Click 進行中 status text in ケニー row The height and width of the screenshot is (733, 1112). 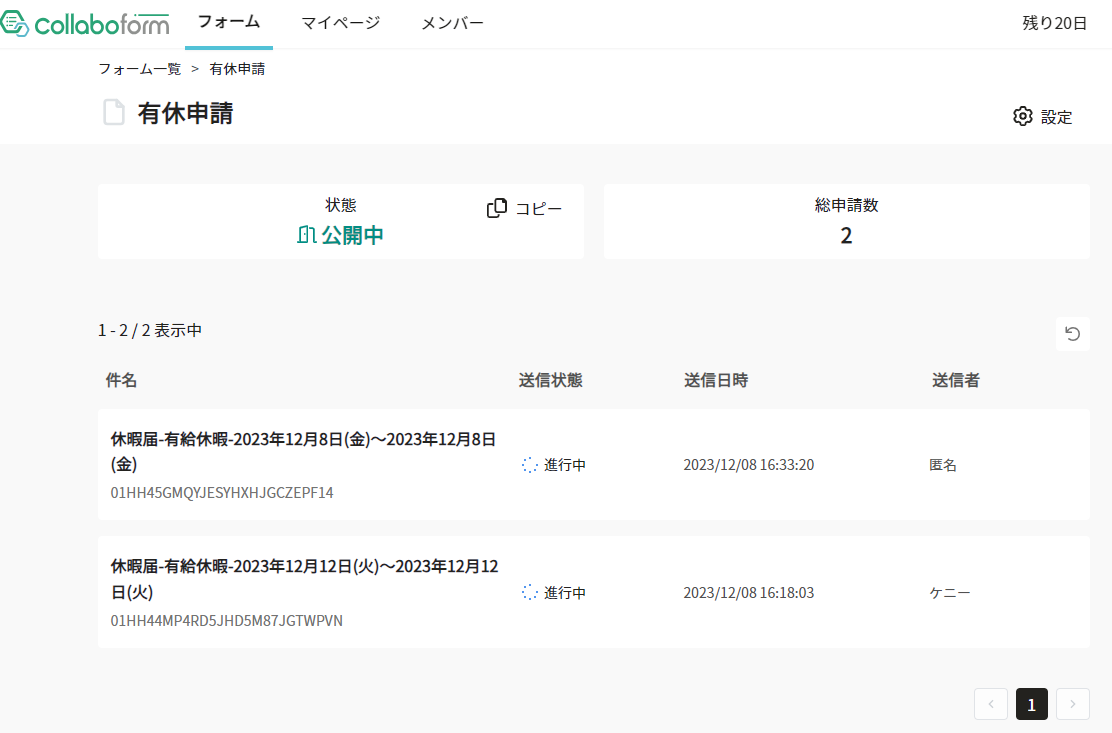pyautogui.click(x=565, y=593)
